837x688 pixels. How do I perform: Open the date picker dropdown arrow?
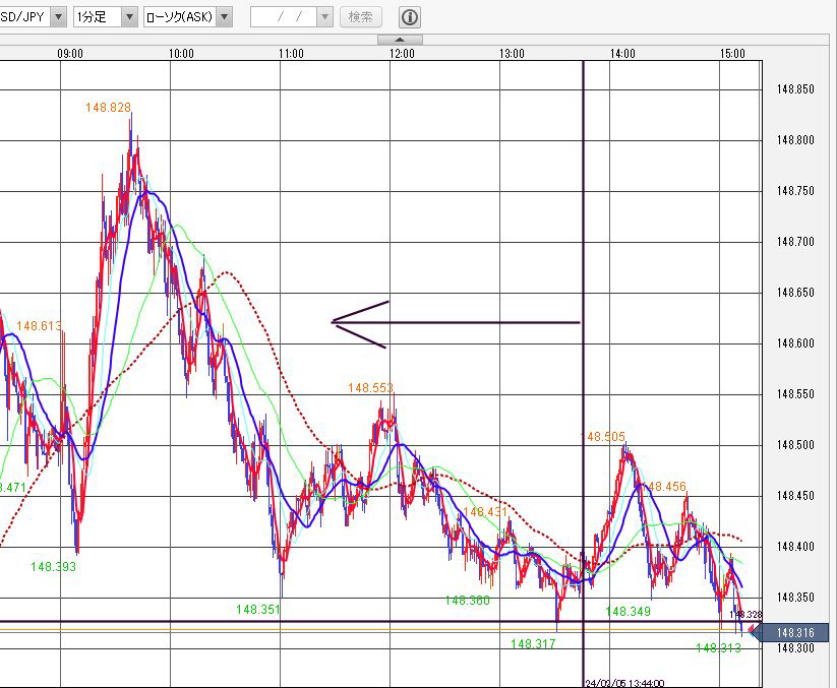tap(324, 17)
